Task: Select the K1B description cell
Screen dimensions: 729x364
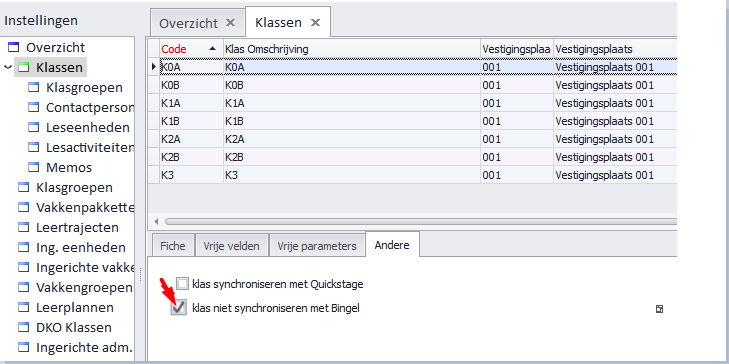Action: [351, 121]
